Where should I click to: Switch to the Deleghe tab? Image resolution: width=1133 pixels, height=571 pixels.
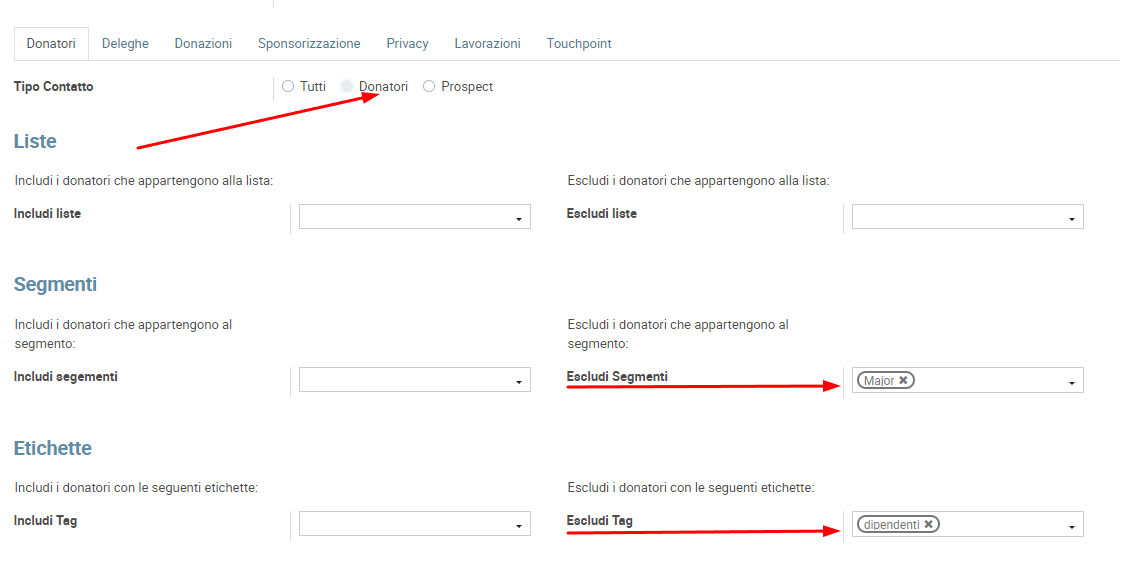pyautogui.click(x=125, y=44)
